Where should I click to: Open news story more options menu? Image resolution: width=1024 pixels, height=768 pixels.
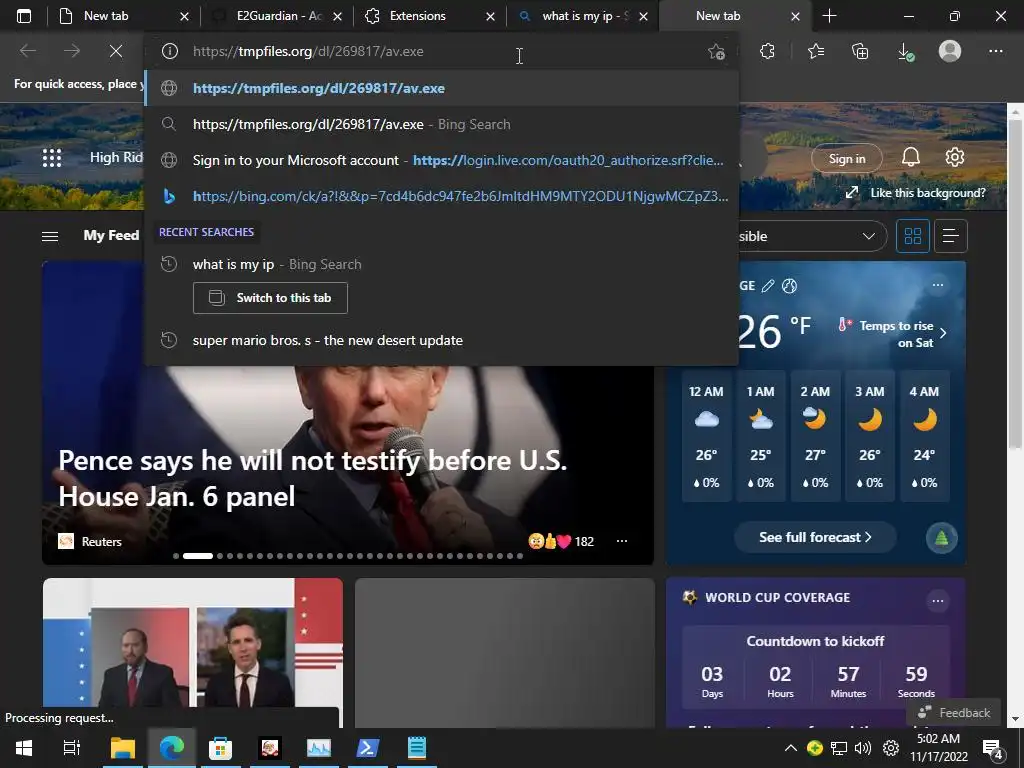tap(622, 541)
